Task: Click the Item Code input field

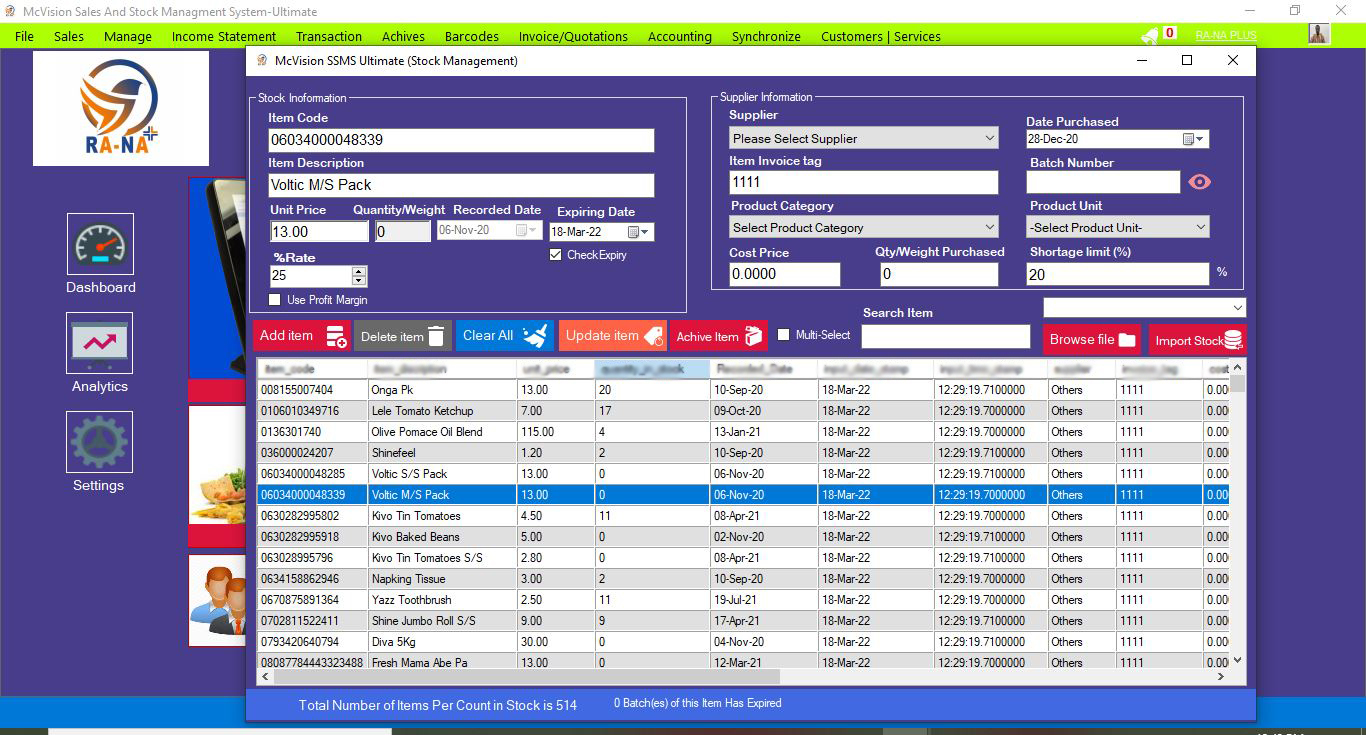Action: point(461,140)
